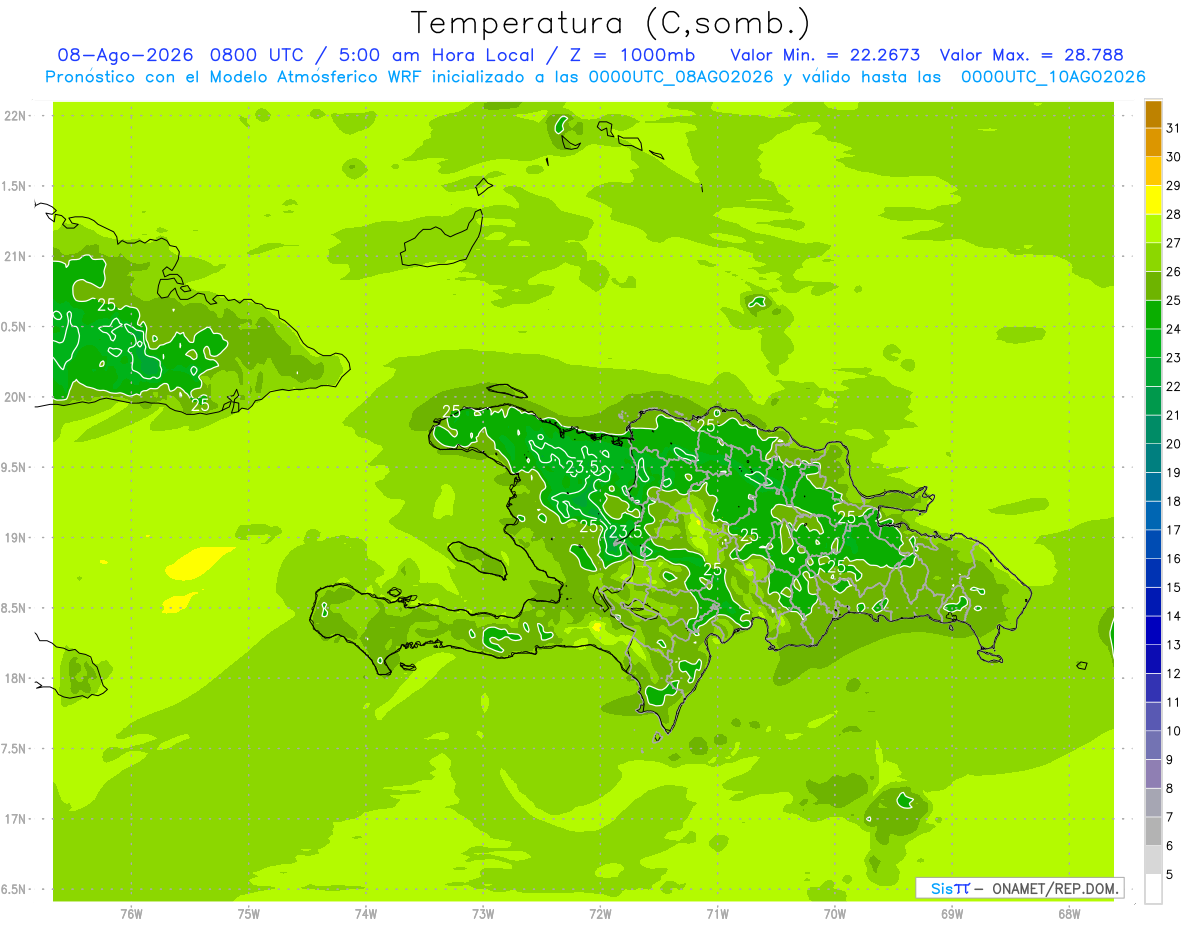Click the legend value '15'

point(1174,587)
